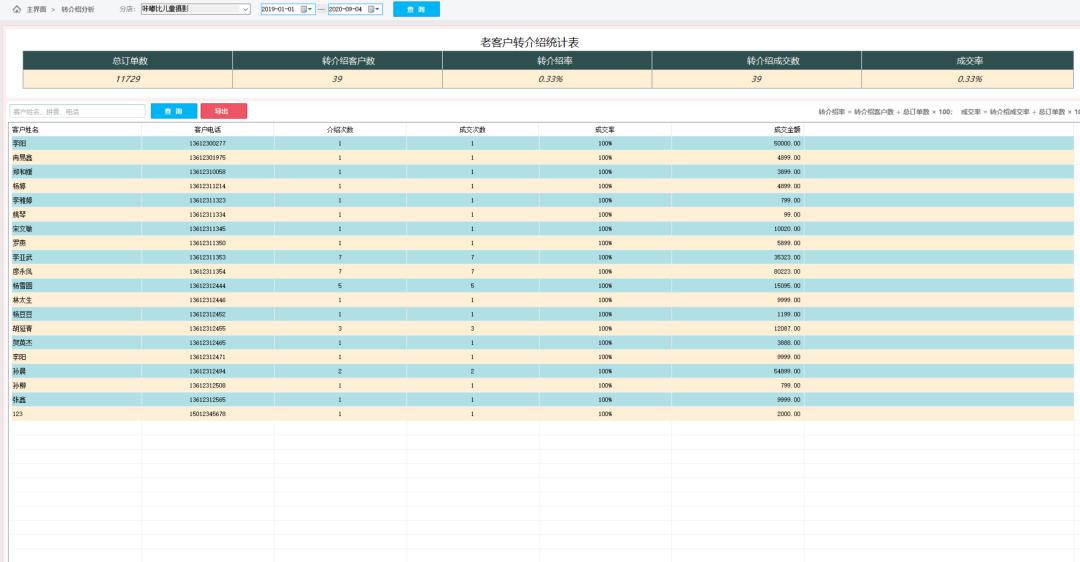Click the 50000.00 amount cell

[787, 144]
